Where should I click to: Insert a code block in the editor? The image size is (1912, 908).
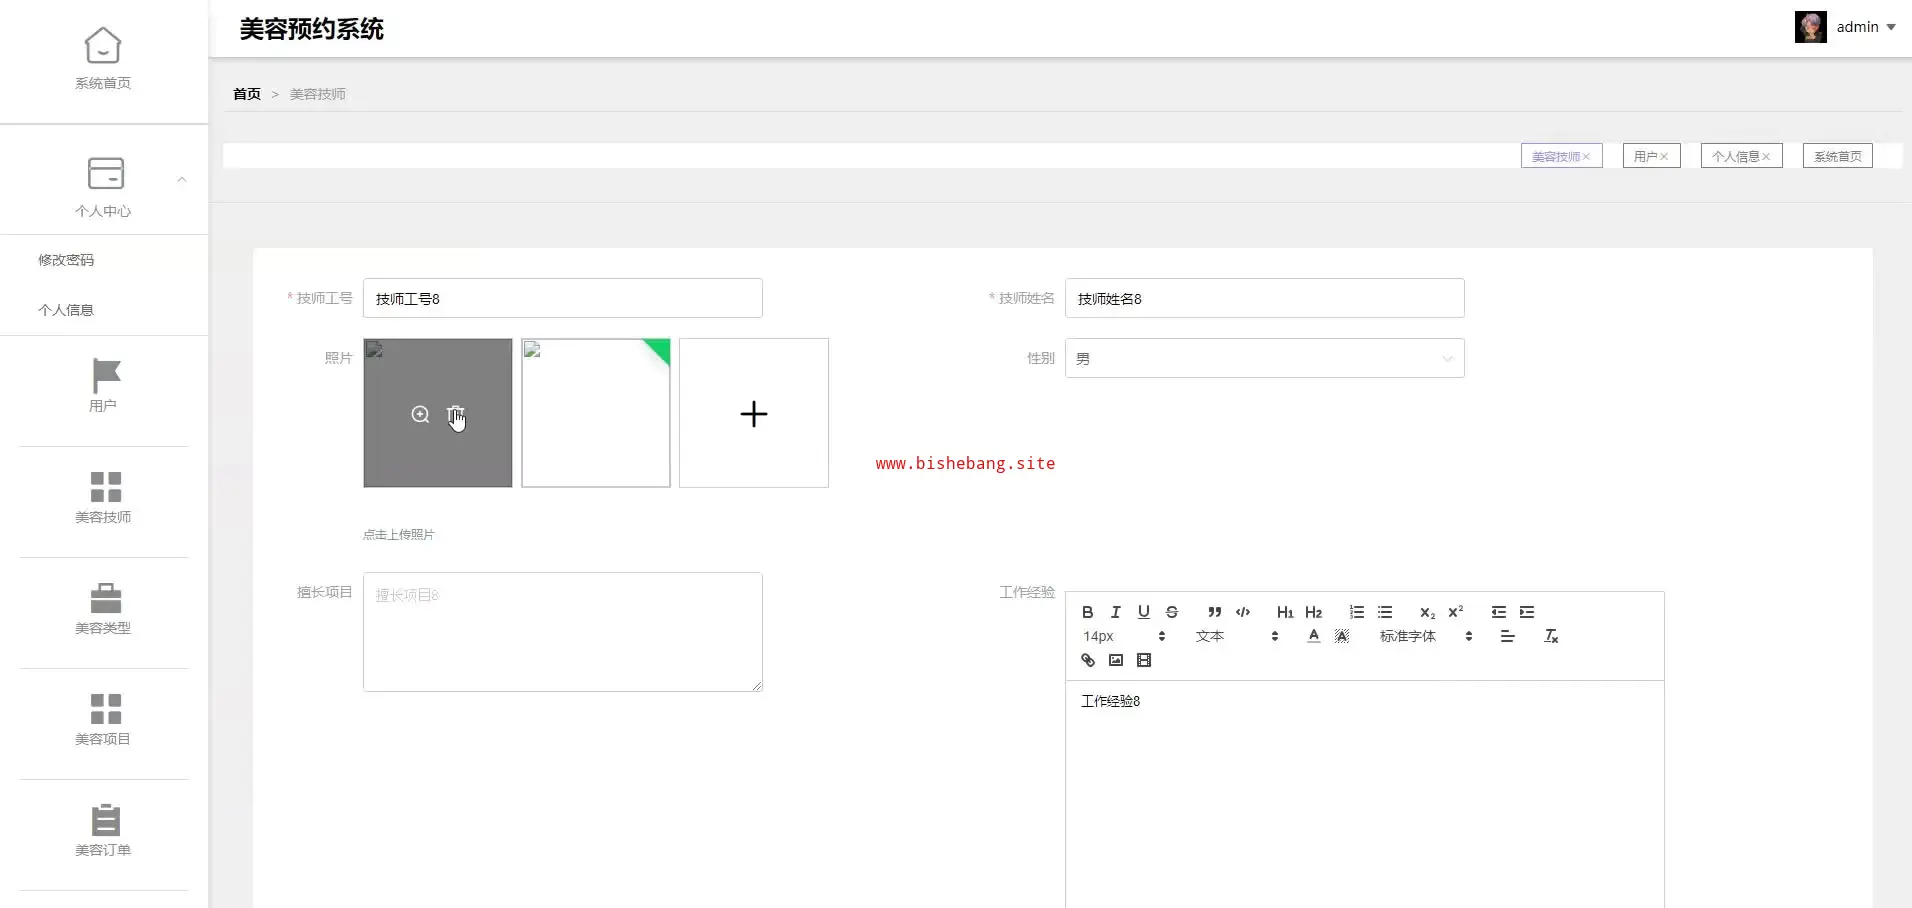coord(1243,612)
